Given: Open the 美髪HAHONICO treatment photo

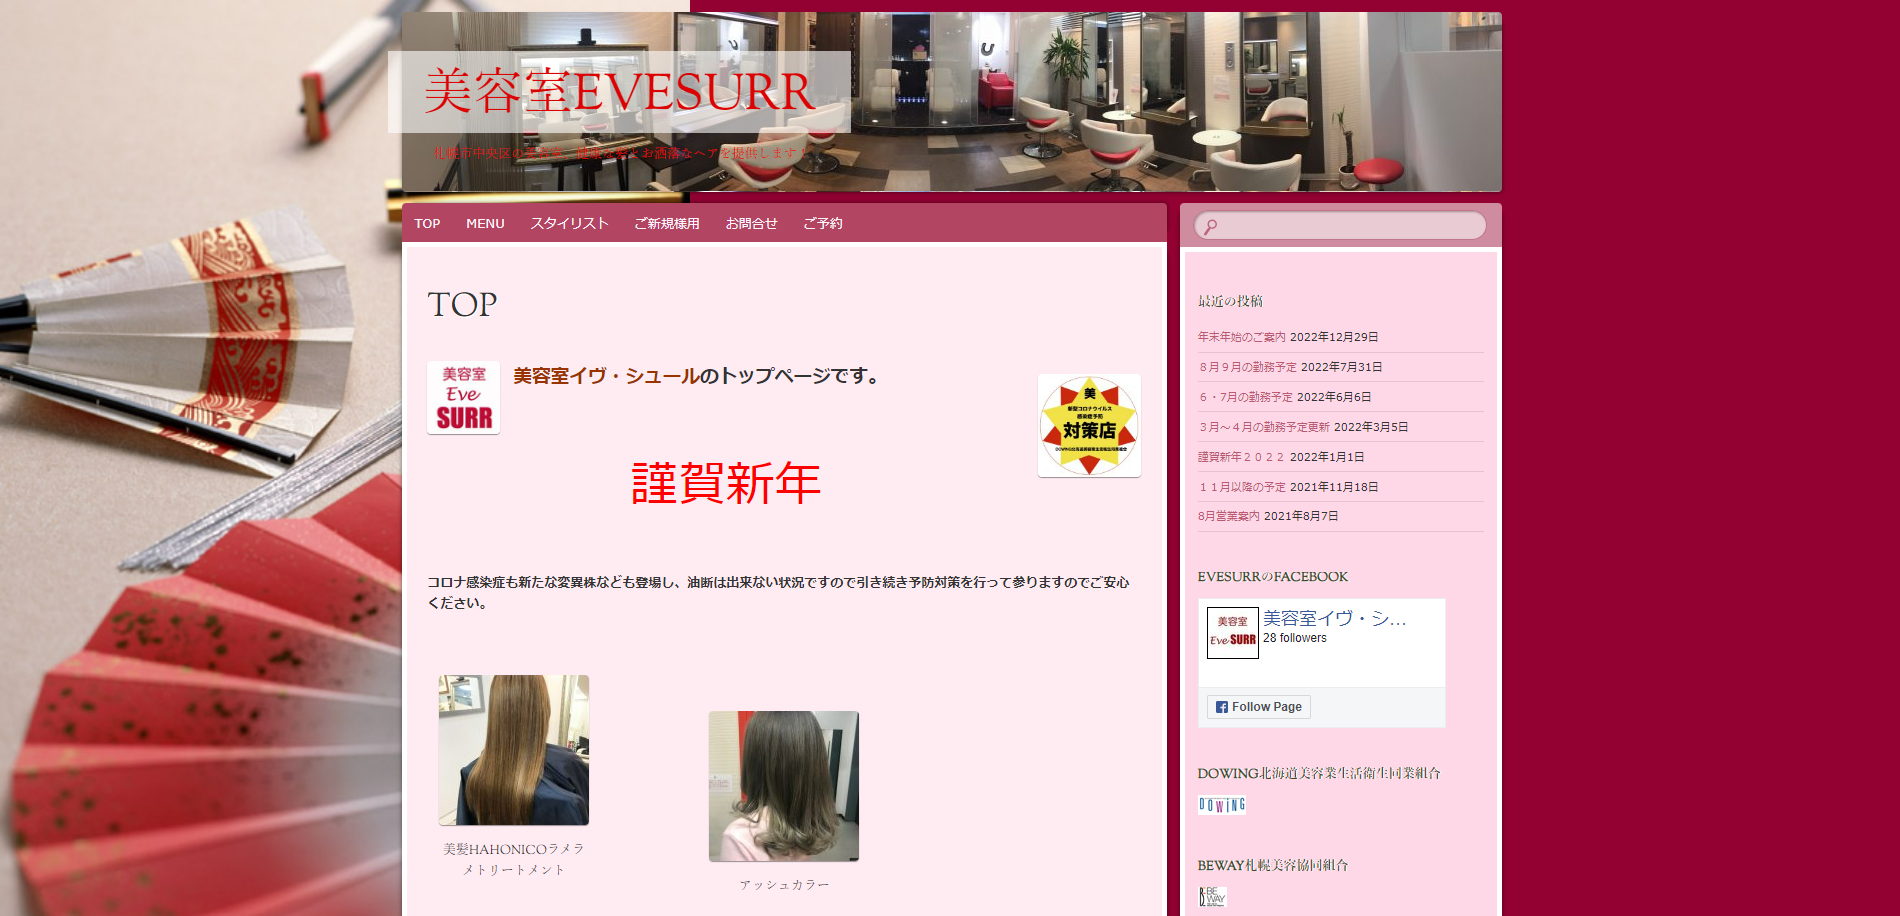Looking at the screenshot, I should pos(514,750).
